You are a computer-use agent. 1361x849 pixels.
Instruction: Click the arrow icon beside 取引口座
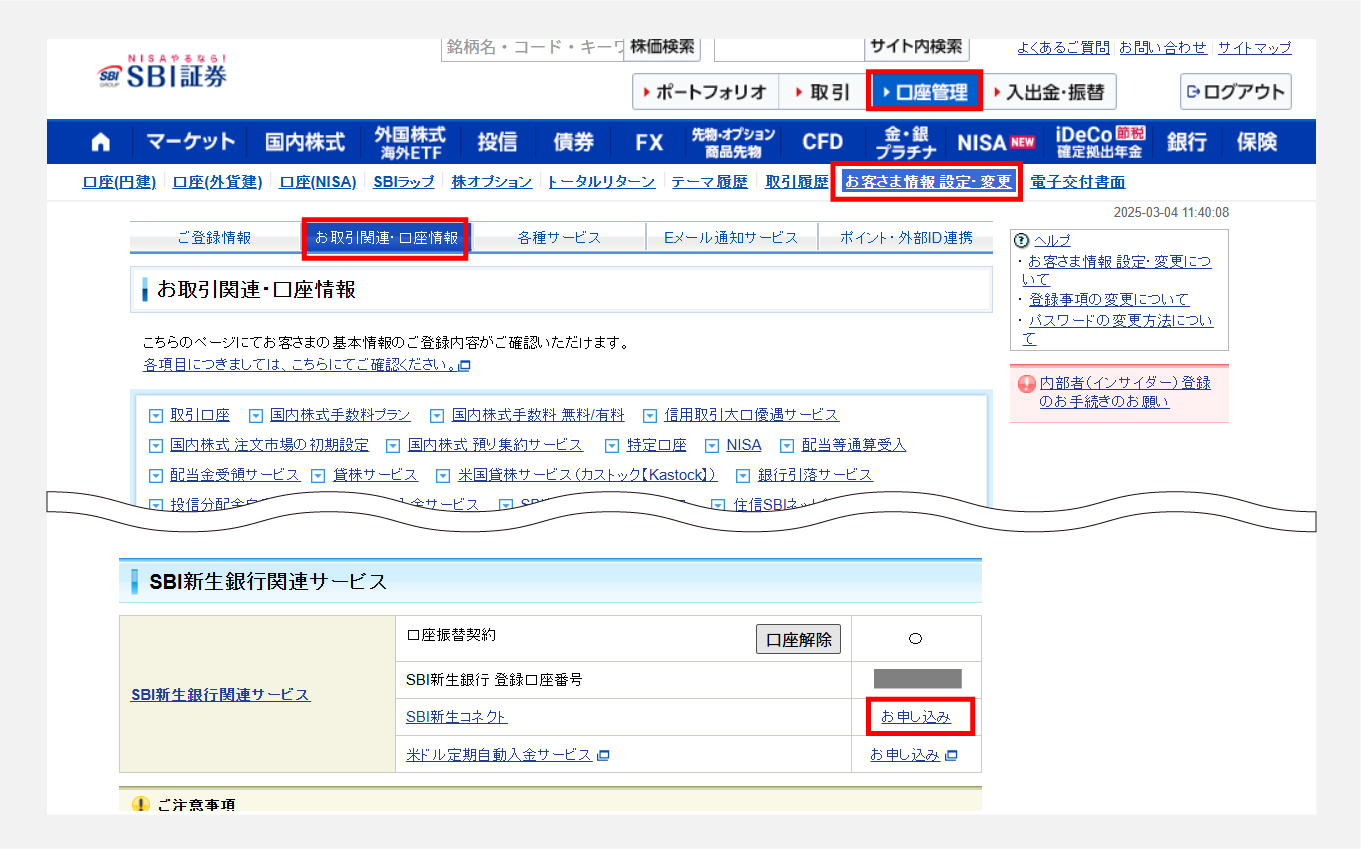click(x=155, y=416)
